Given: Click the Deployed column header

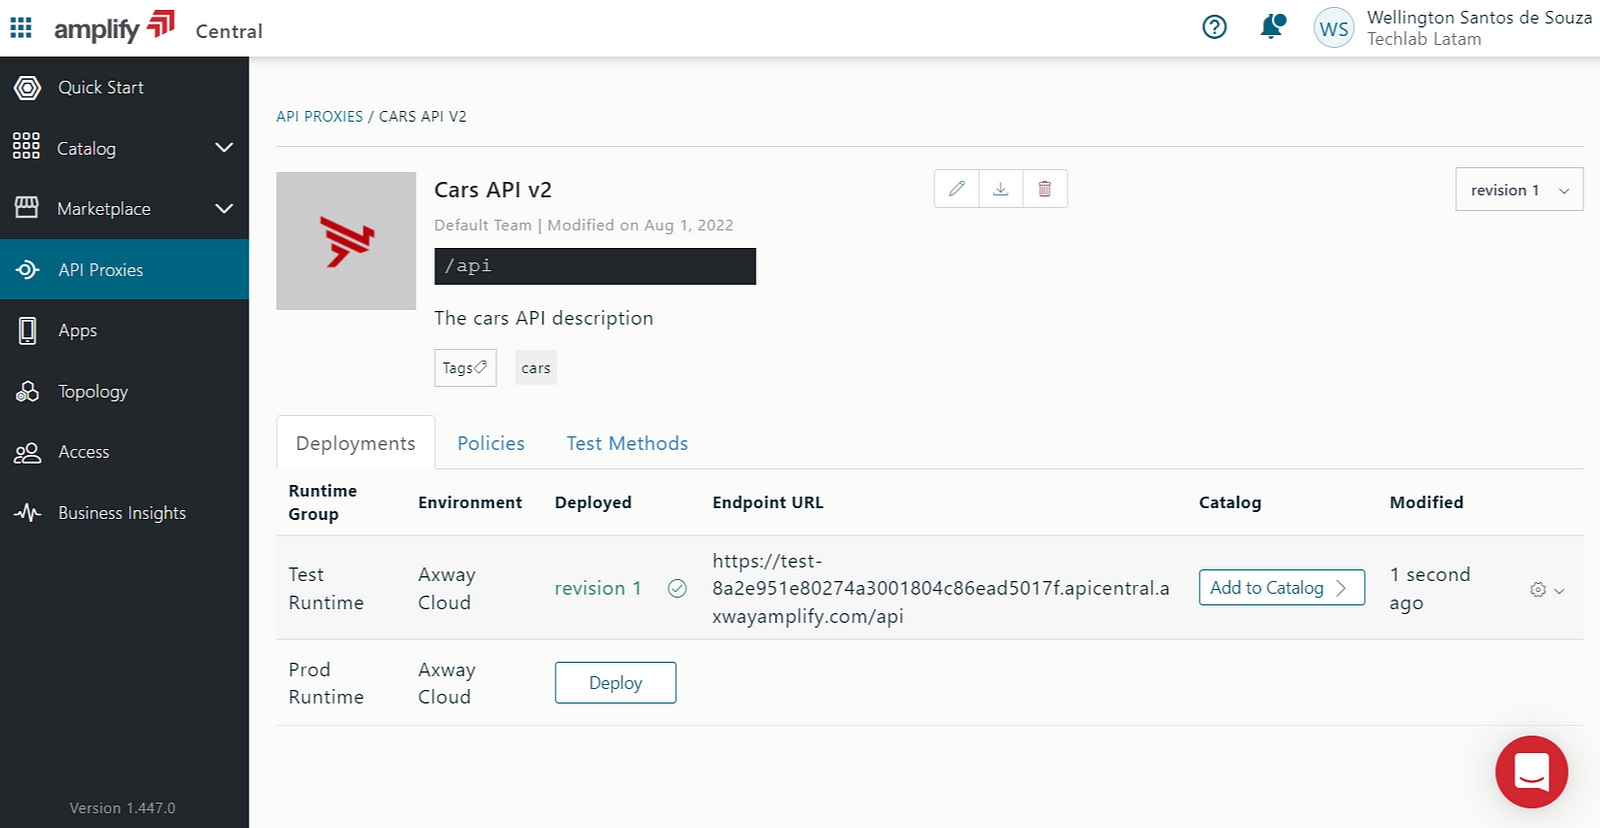Looking at the screenshot, I should coord(593,502).
